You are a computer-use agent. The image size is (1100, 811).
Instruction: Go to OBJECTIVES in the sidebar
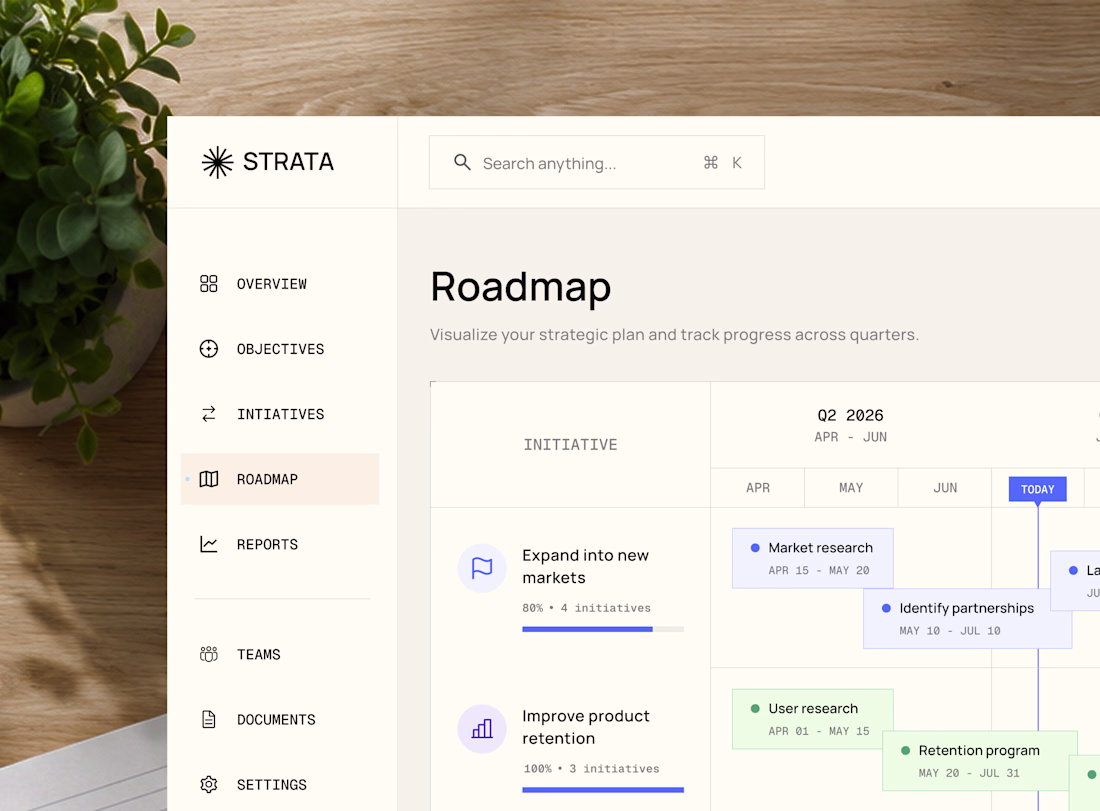point(280,349)
